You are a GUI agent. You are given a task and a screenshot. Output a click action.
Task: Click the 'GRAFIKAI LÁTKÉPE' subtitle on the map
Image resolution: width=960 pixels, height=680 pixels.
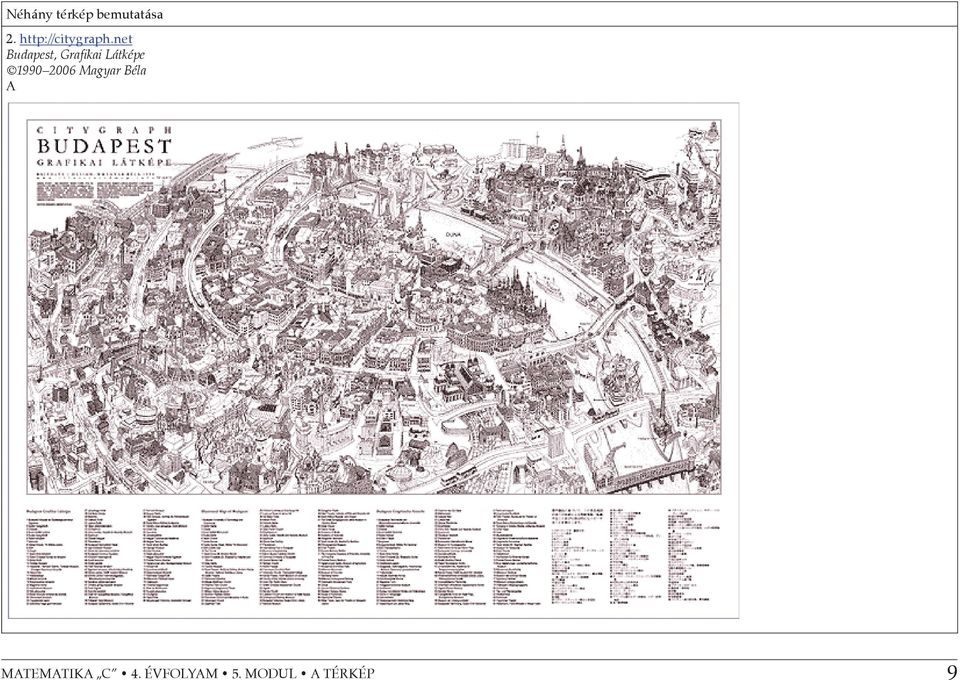coord(105,163)
